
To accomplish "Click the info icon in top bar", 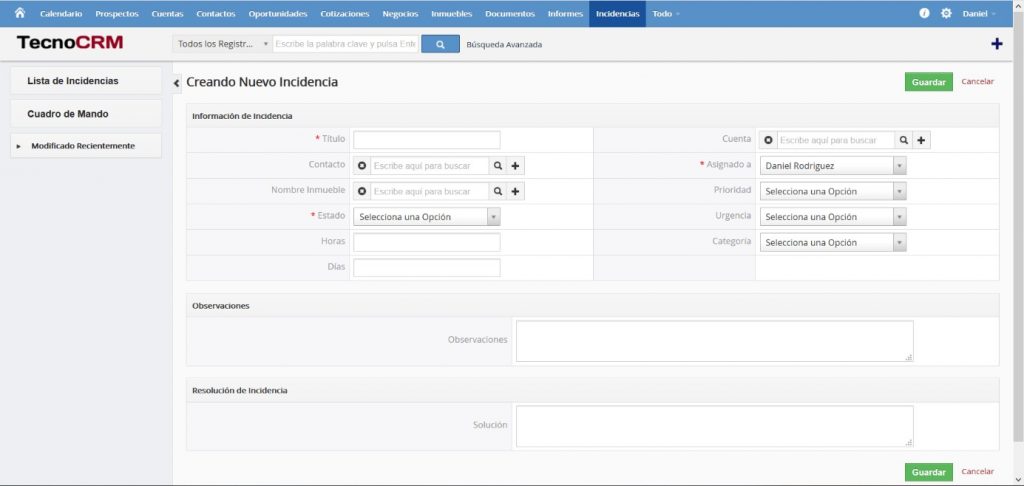I will 924,14.
